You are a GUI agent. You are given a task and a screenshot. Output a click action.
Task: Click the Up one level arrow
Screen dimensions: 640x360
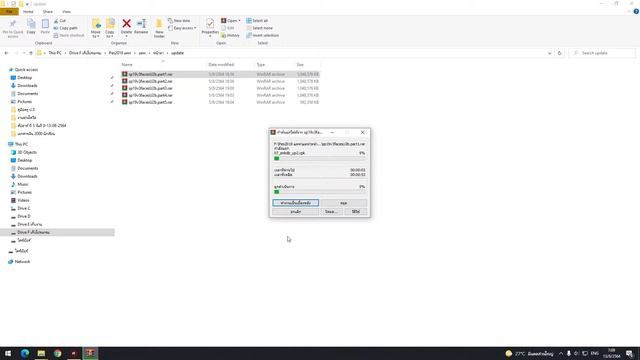[x=31, y=53]
